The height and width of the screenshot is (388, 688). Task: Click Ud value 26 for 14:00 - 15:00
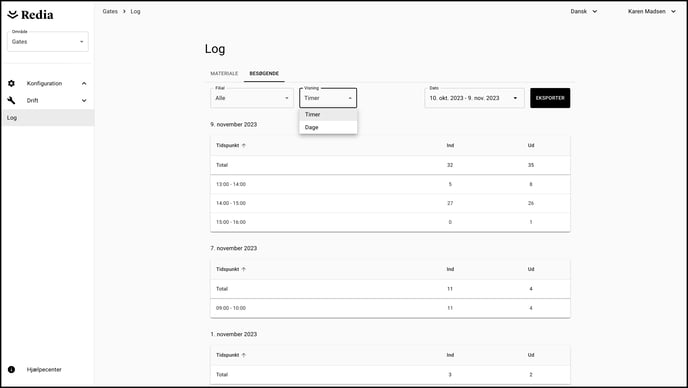coord(531,203)
